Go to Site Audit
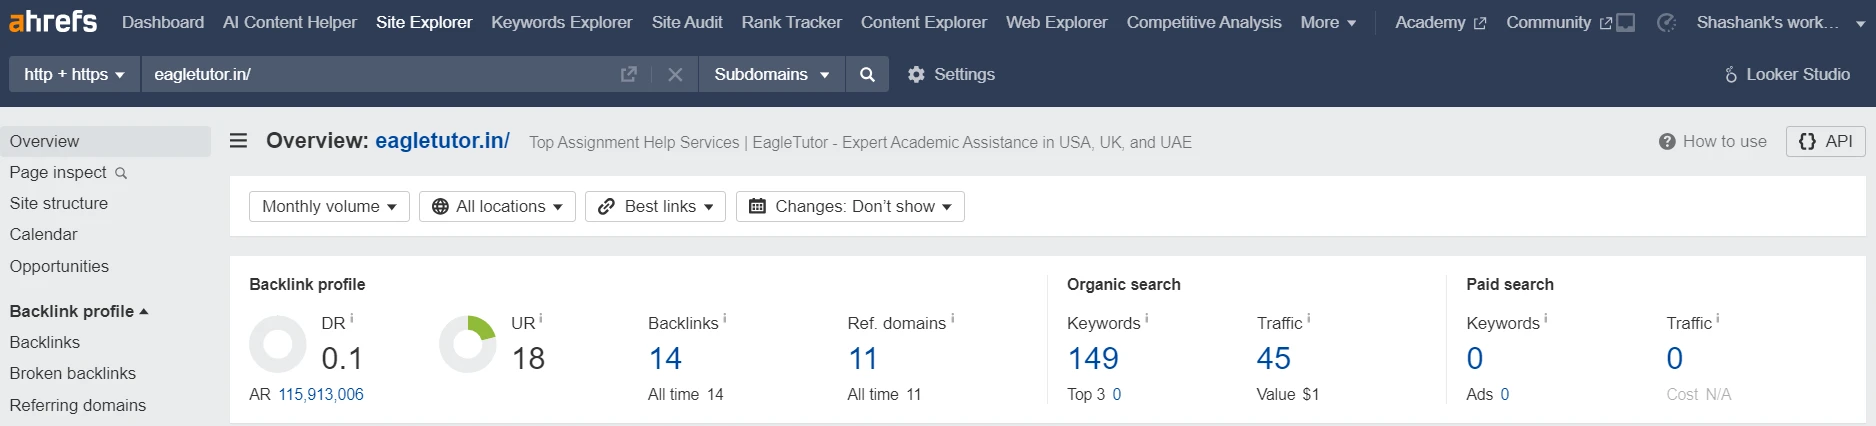This screenshot has height=426, width=1876. click(x=687, y=22)
